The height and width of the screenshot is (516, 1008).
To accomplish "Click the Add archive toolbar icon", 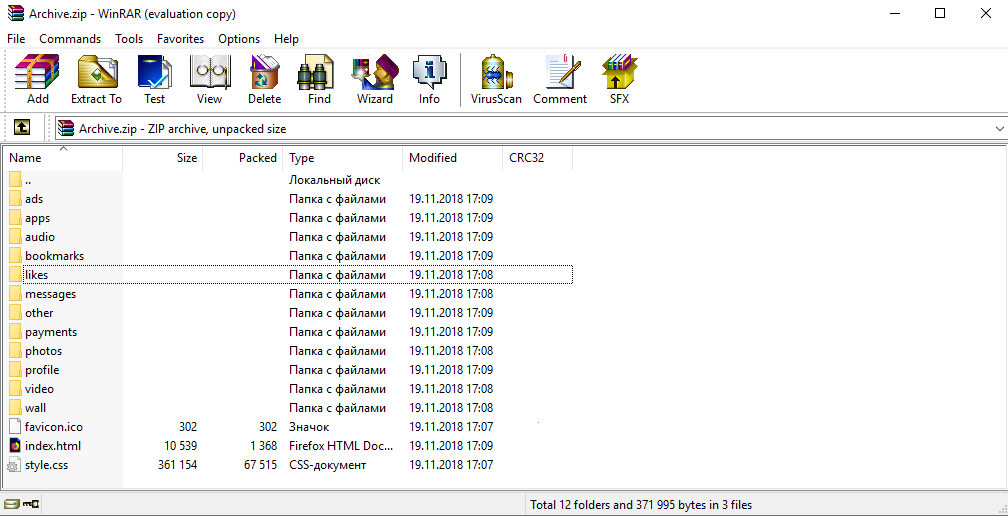I will 38,79.
